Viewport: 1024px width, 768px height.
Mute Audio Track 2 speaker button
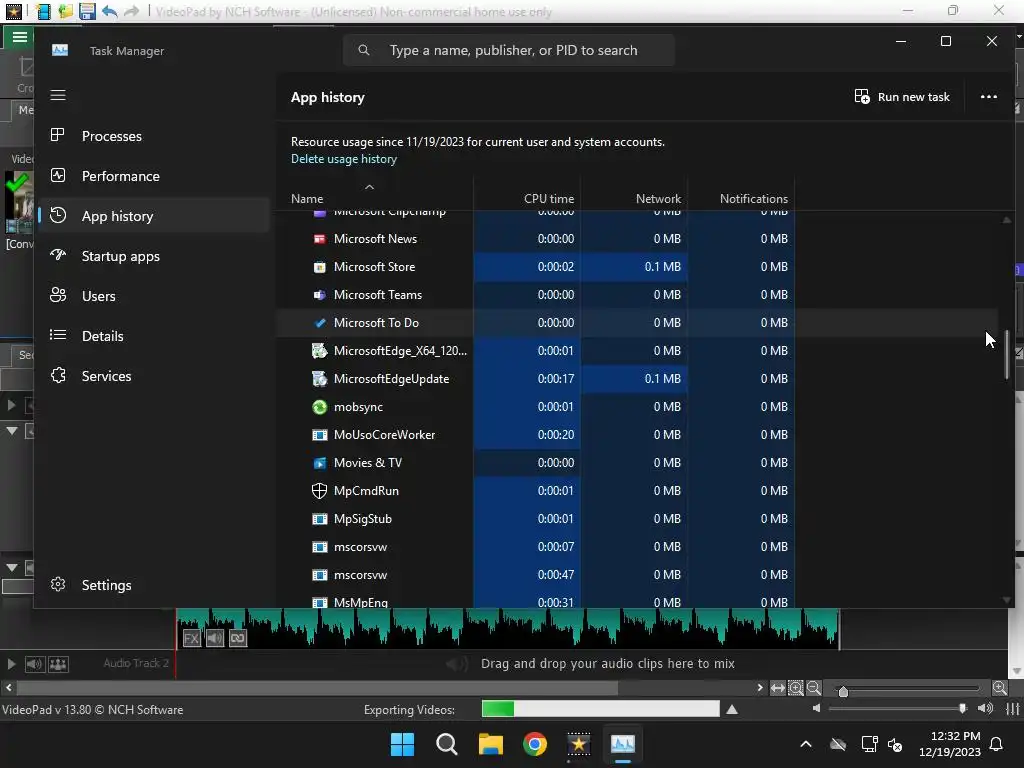34,664
